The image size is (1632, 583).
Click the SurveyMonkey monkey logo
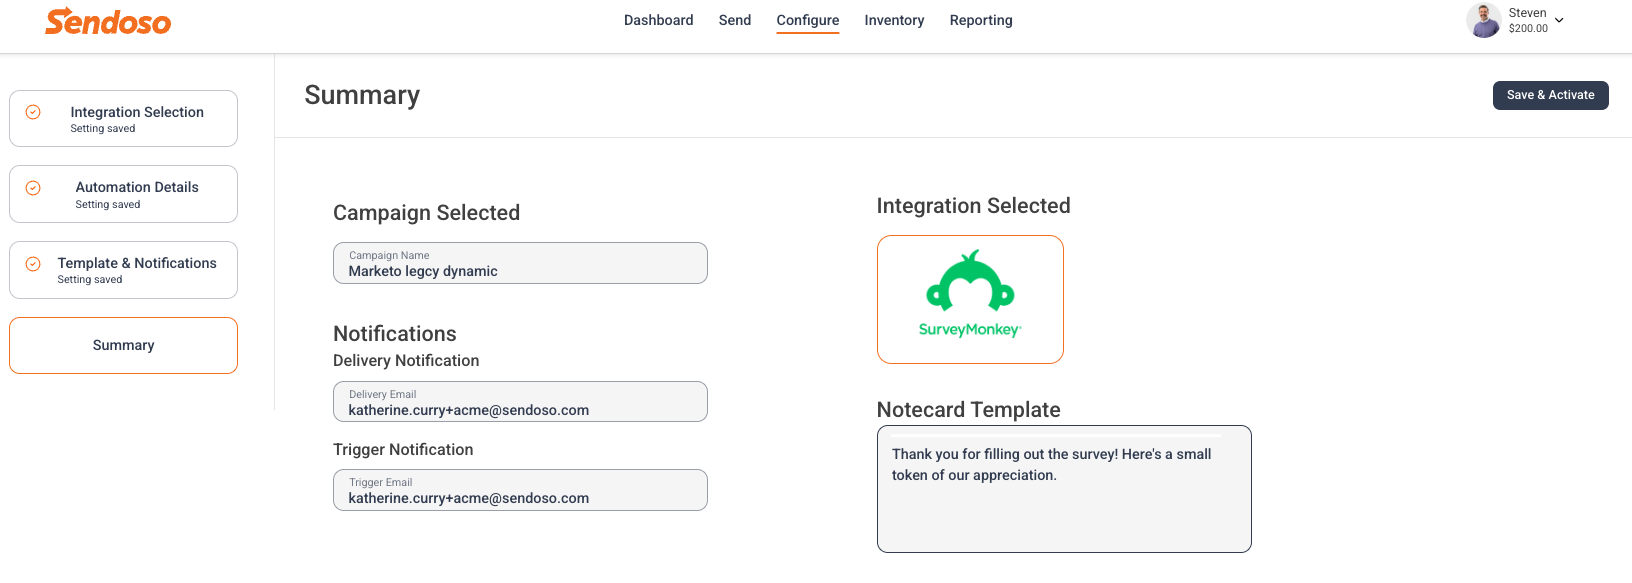pyautogui.click(x=970, y=281)
